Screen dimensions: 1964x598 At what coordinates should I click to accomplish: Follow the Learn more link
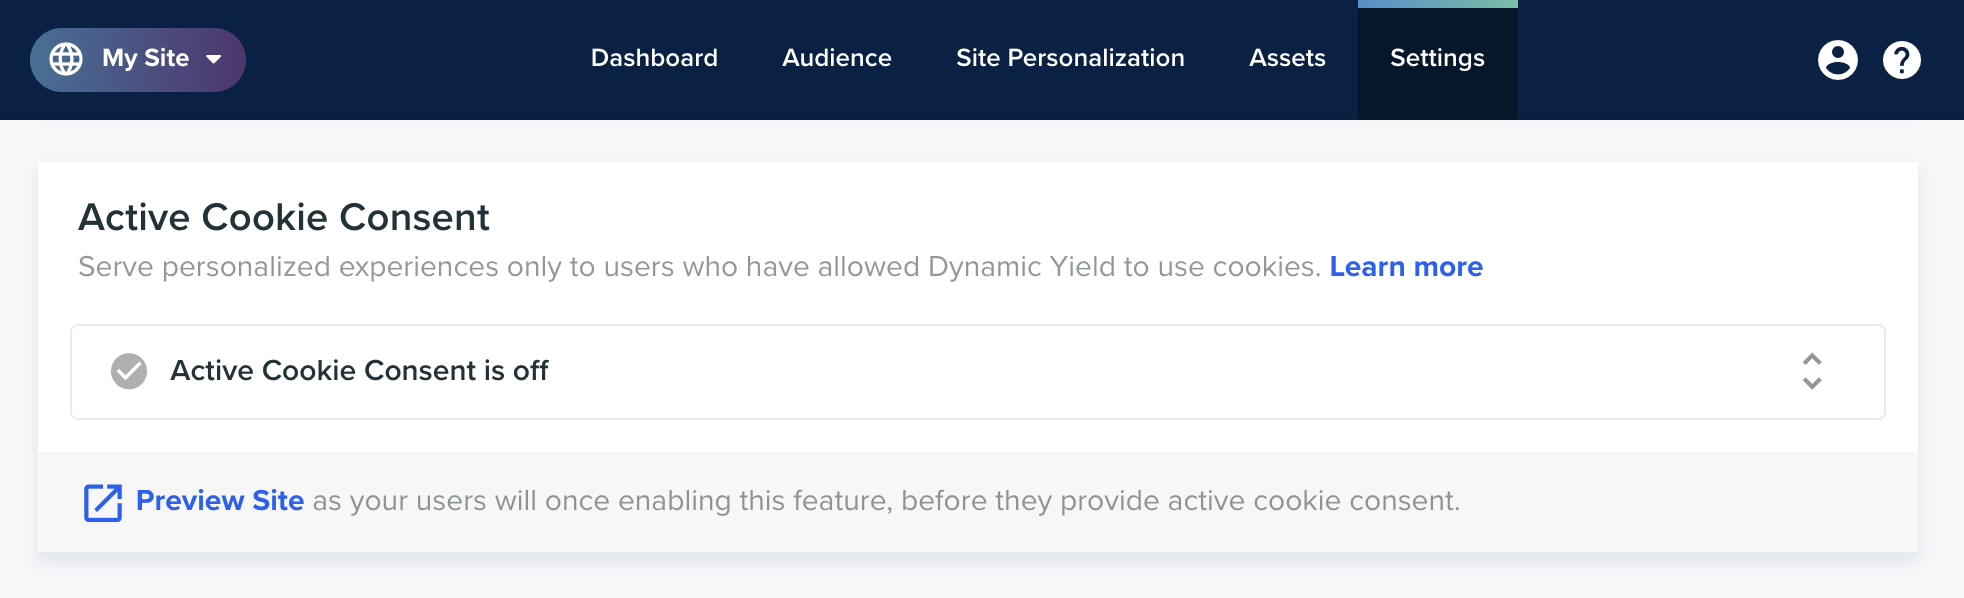tap(1406, 267)
